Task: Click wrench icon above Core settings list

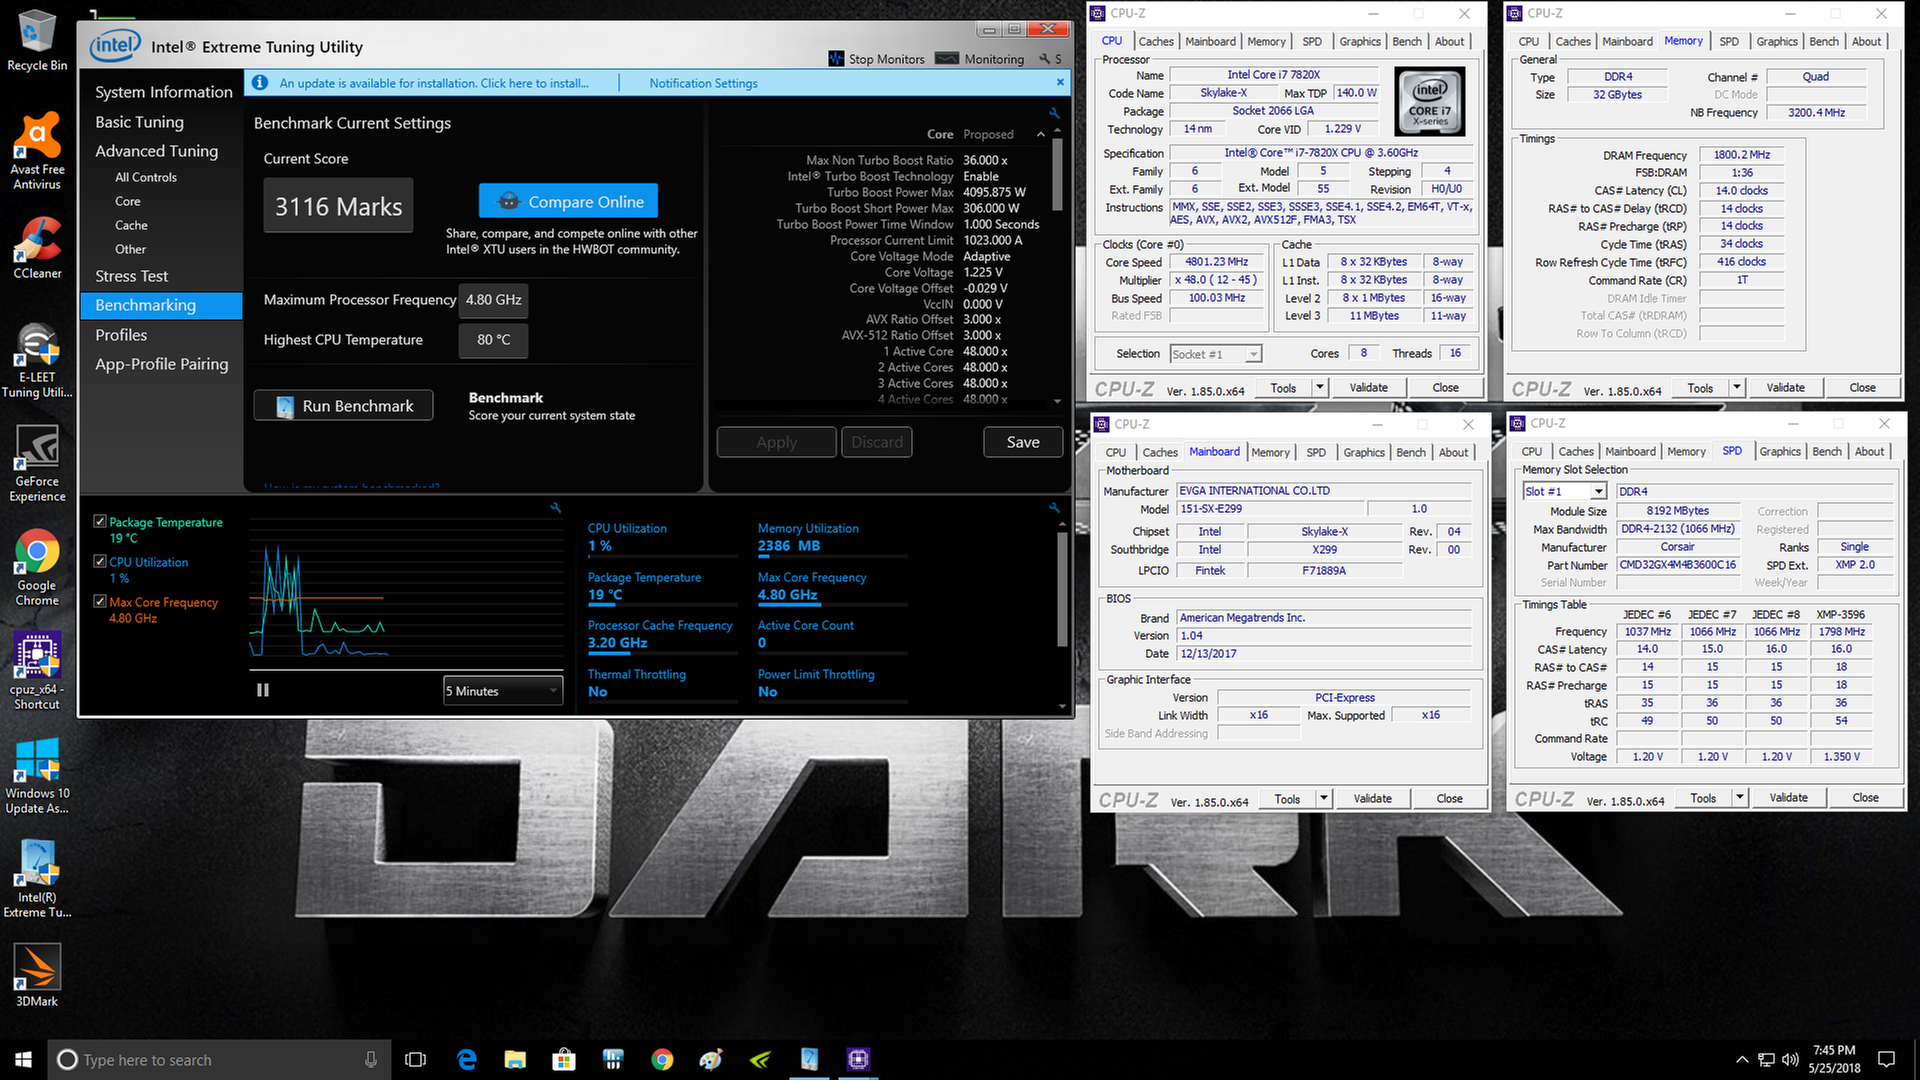Action: (1054, 113)
